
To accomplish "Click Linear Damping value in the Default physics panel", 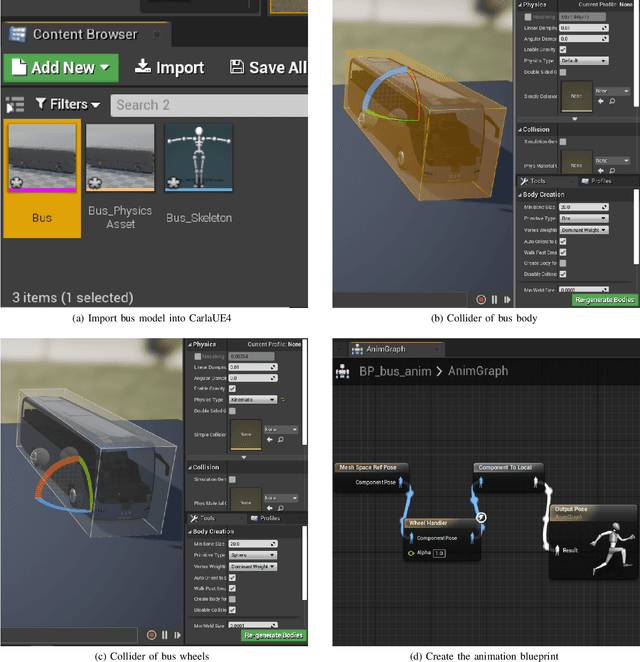I will [x=584, y=28].
